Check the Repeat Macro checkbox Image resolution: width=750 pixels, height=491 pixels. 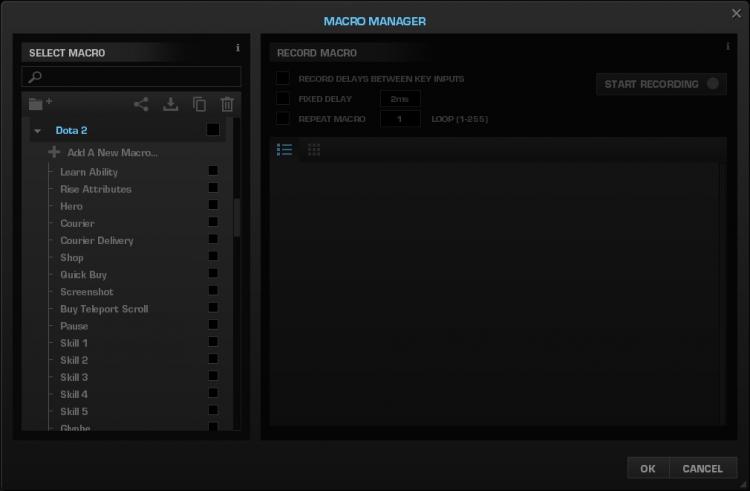point(283,119)
